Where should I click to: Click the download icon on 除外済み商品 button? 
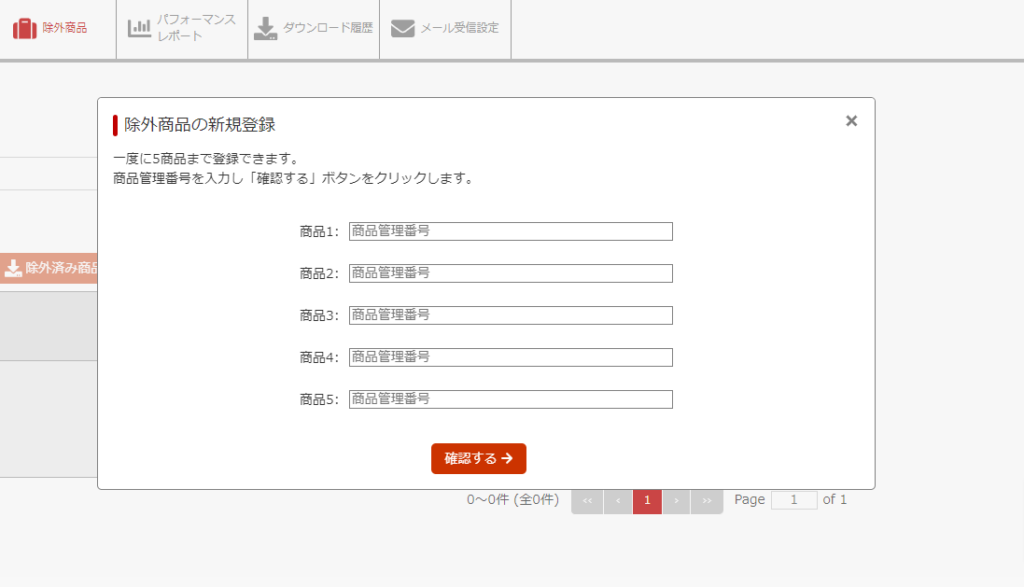[x=13, y=268]
